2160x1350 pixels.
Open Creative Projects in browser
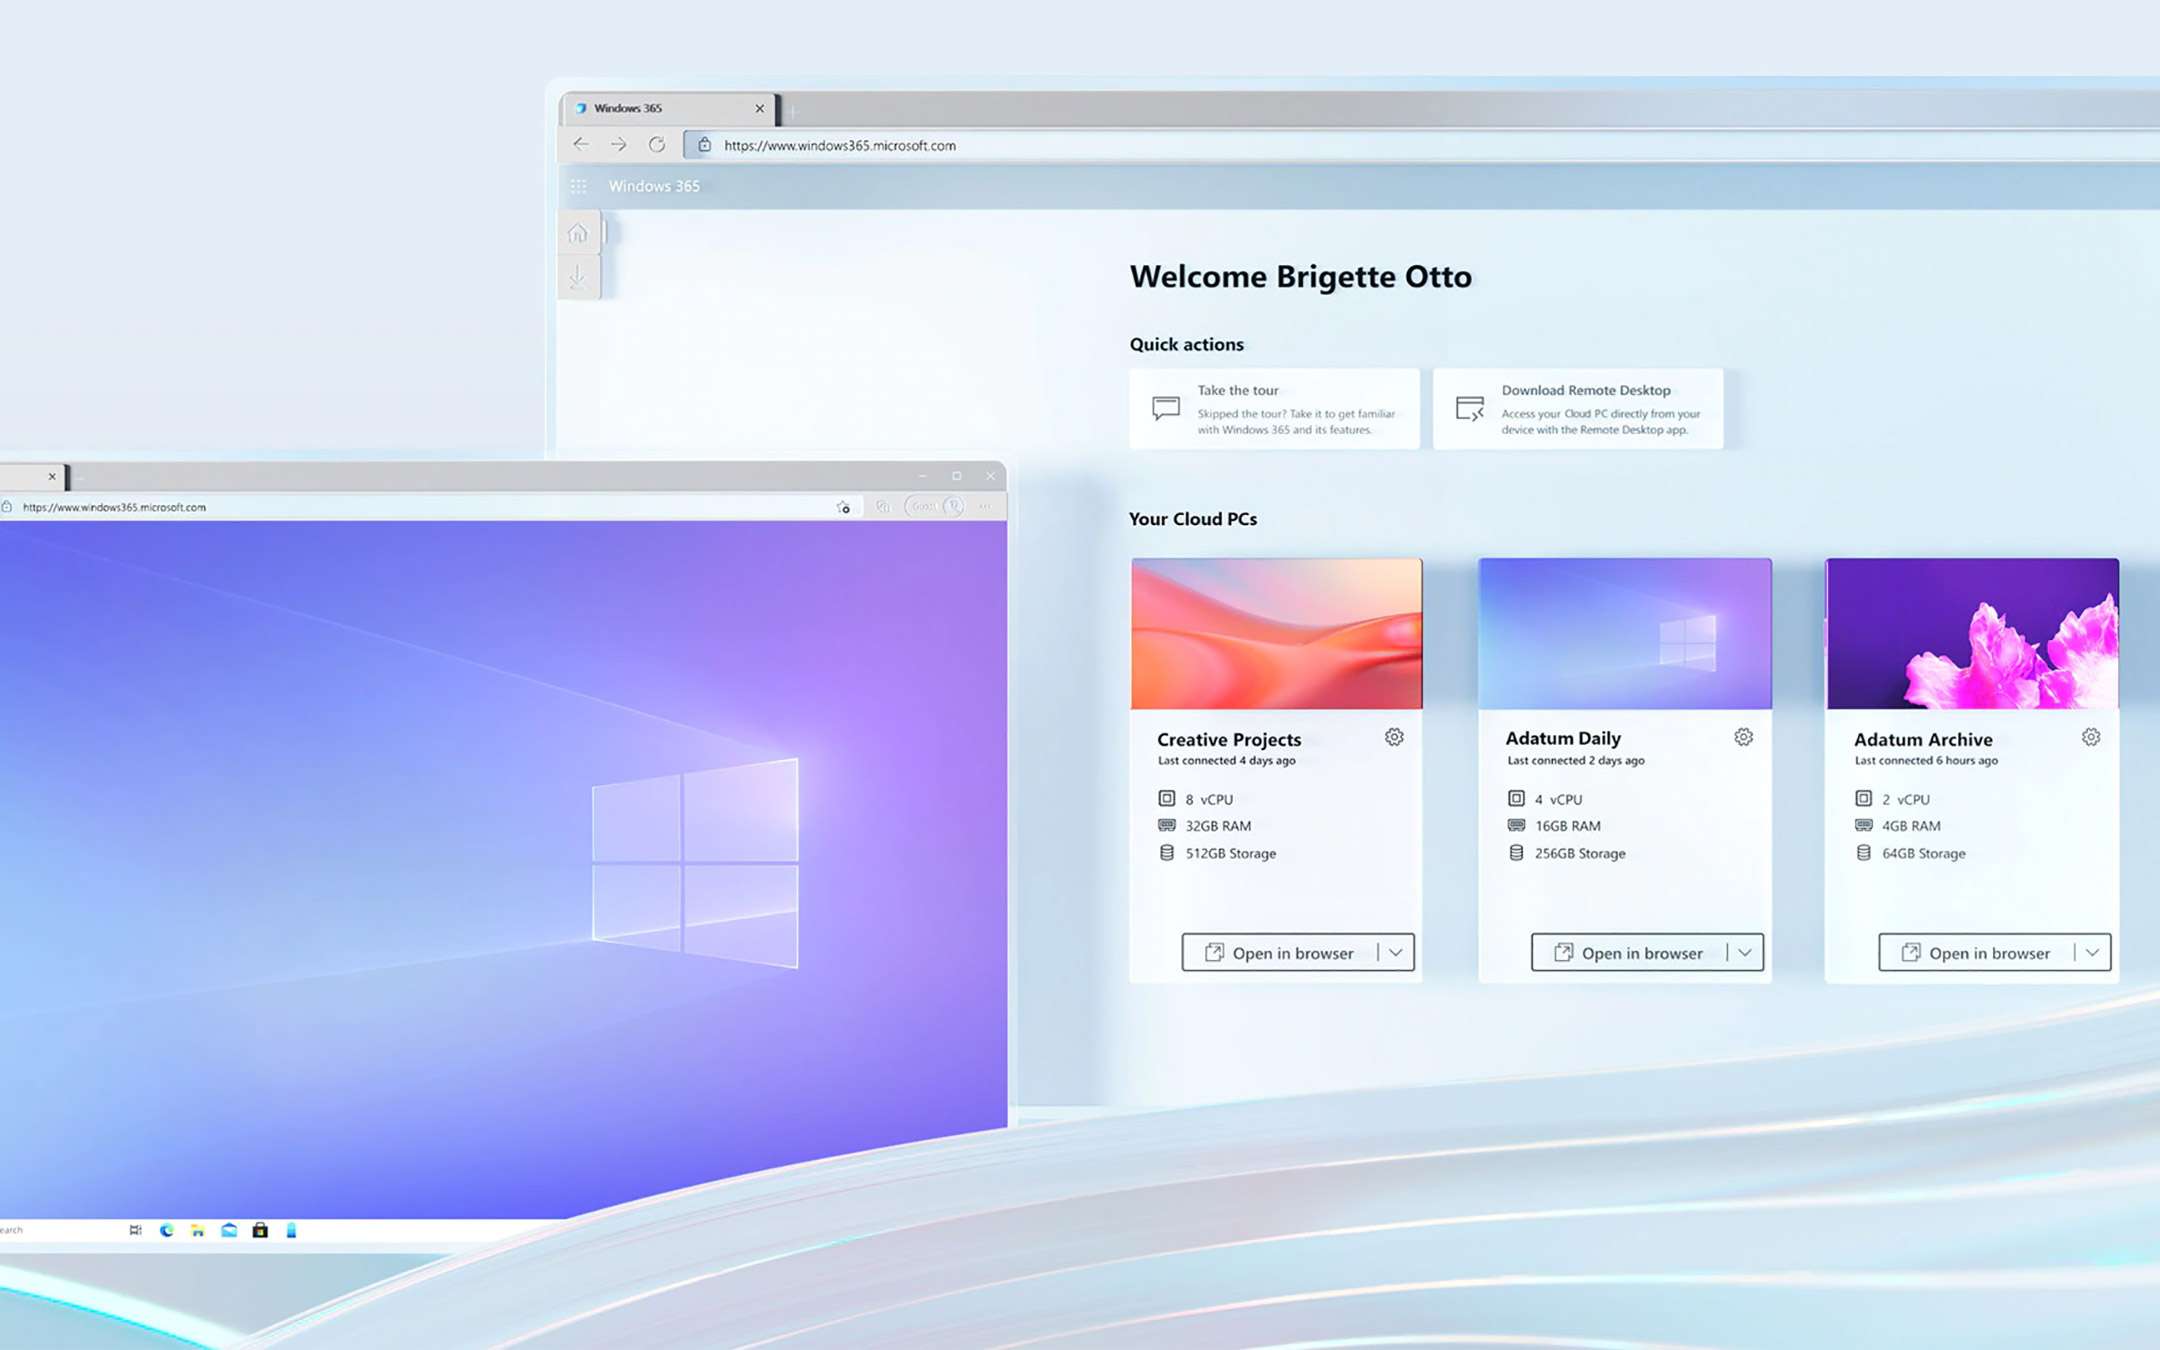[x=1280, y=953]
